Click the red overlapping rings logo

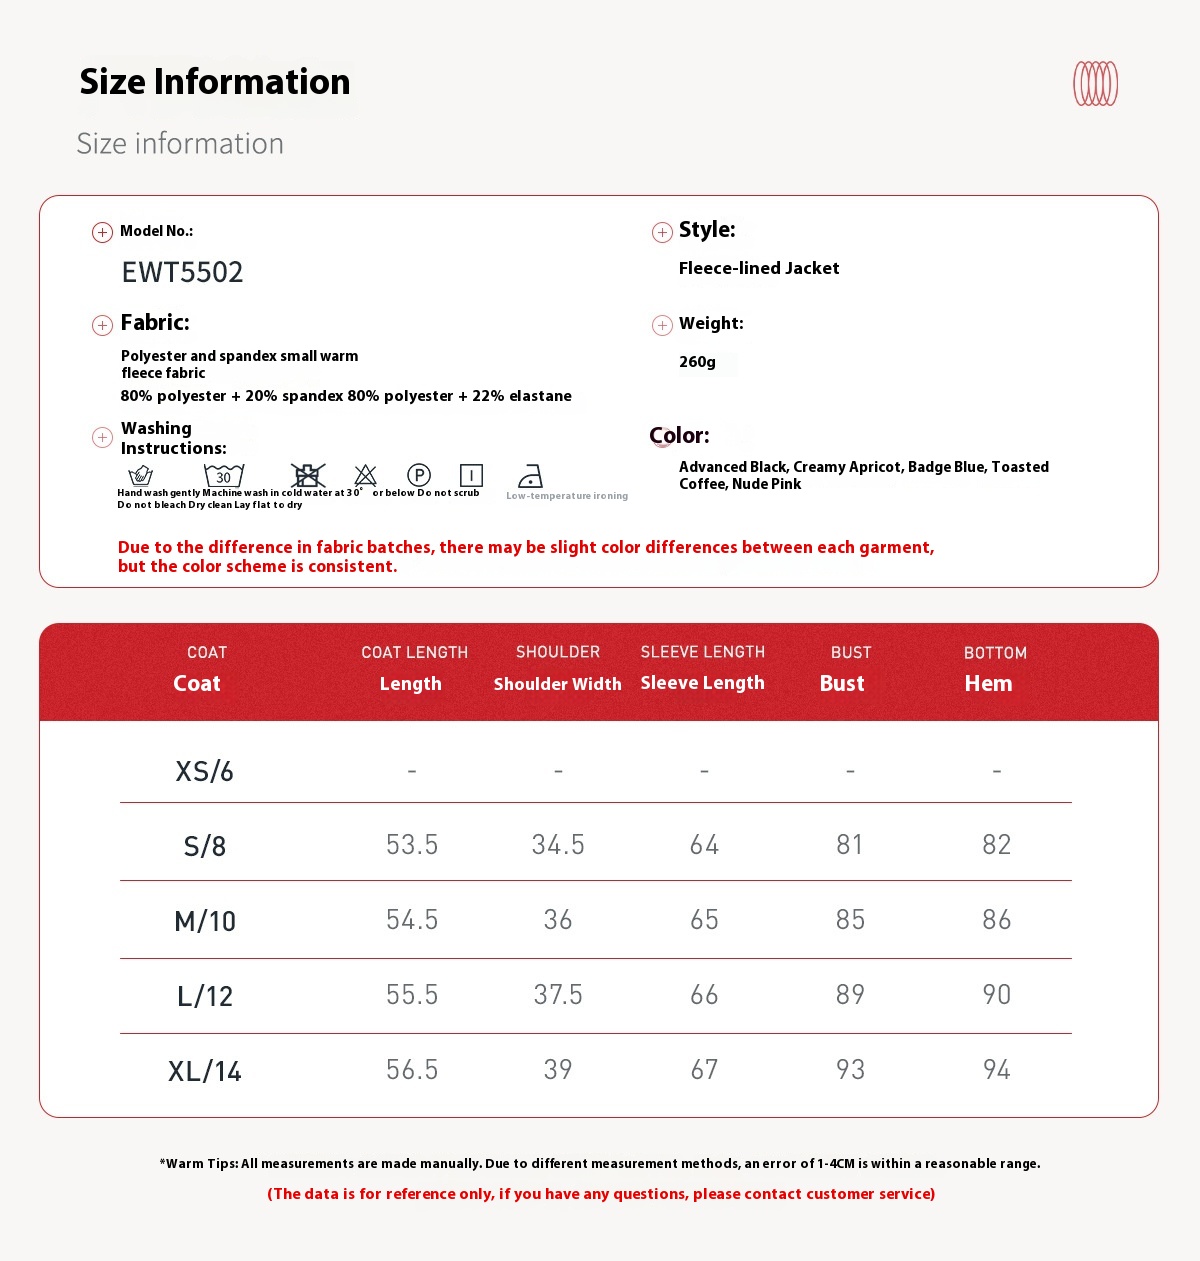[1095, 83]
